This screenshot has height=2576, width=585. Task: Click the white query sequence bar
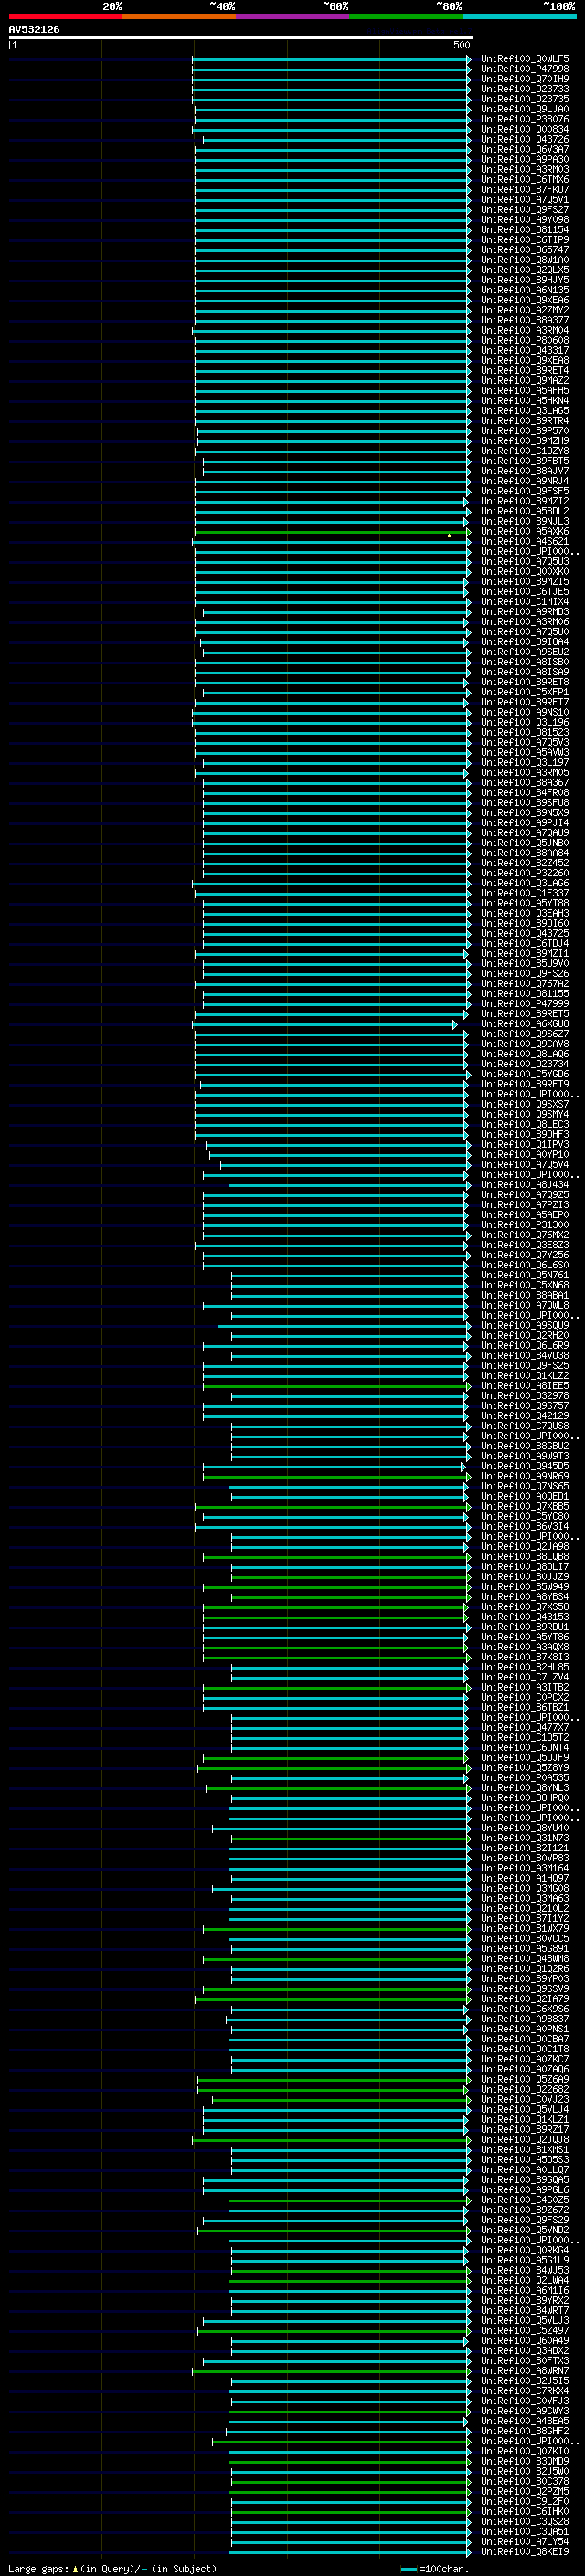[x=241, y=38]
